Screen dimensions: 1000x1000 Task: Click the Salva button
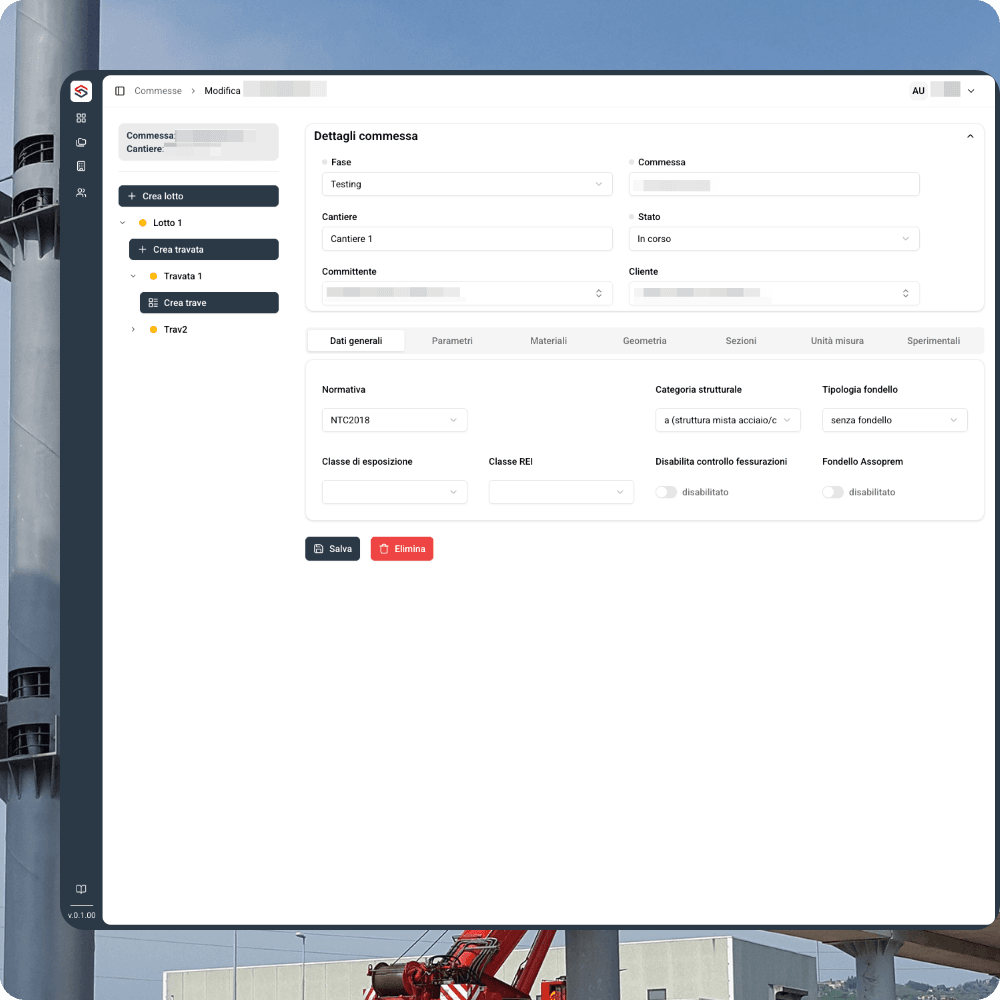pyautogui.click(x=332, y=548)
